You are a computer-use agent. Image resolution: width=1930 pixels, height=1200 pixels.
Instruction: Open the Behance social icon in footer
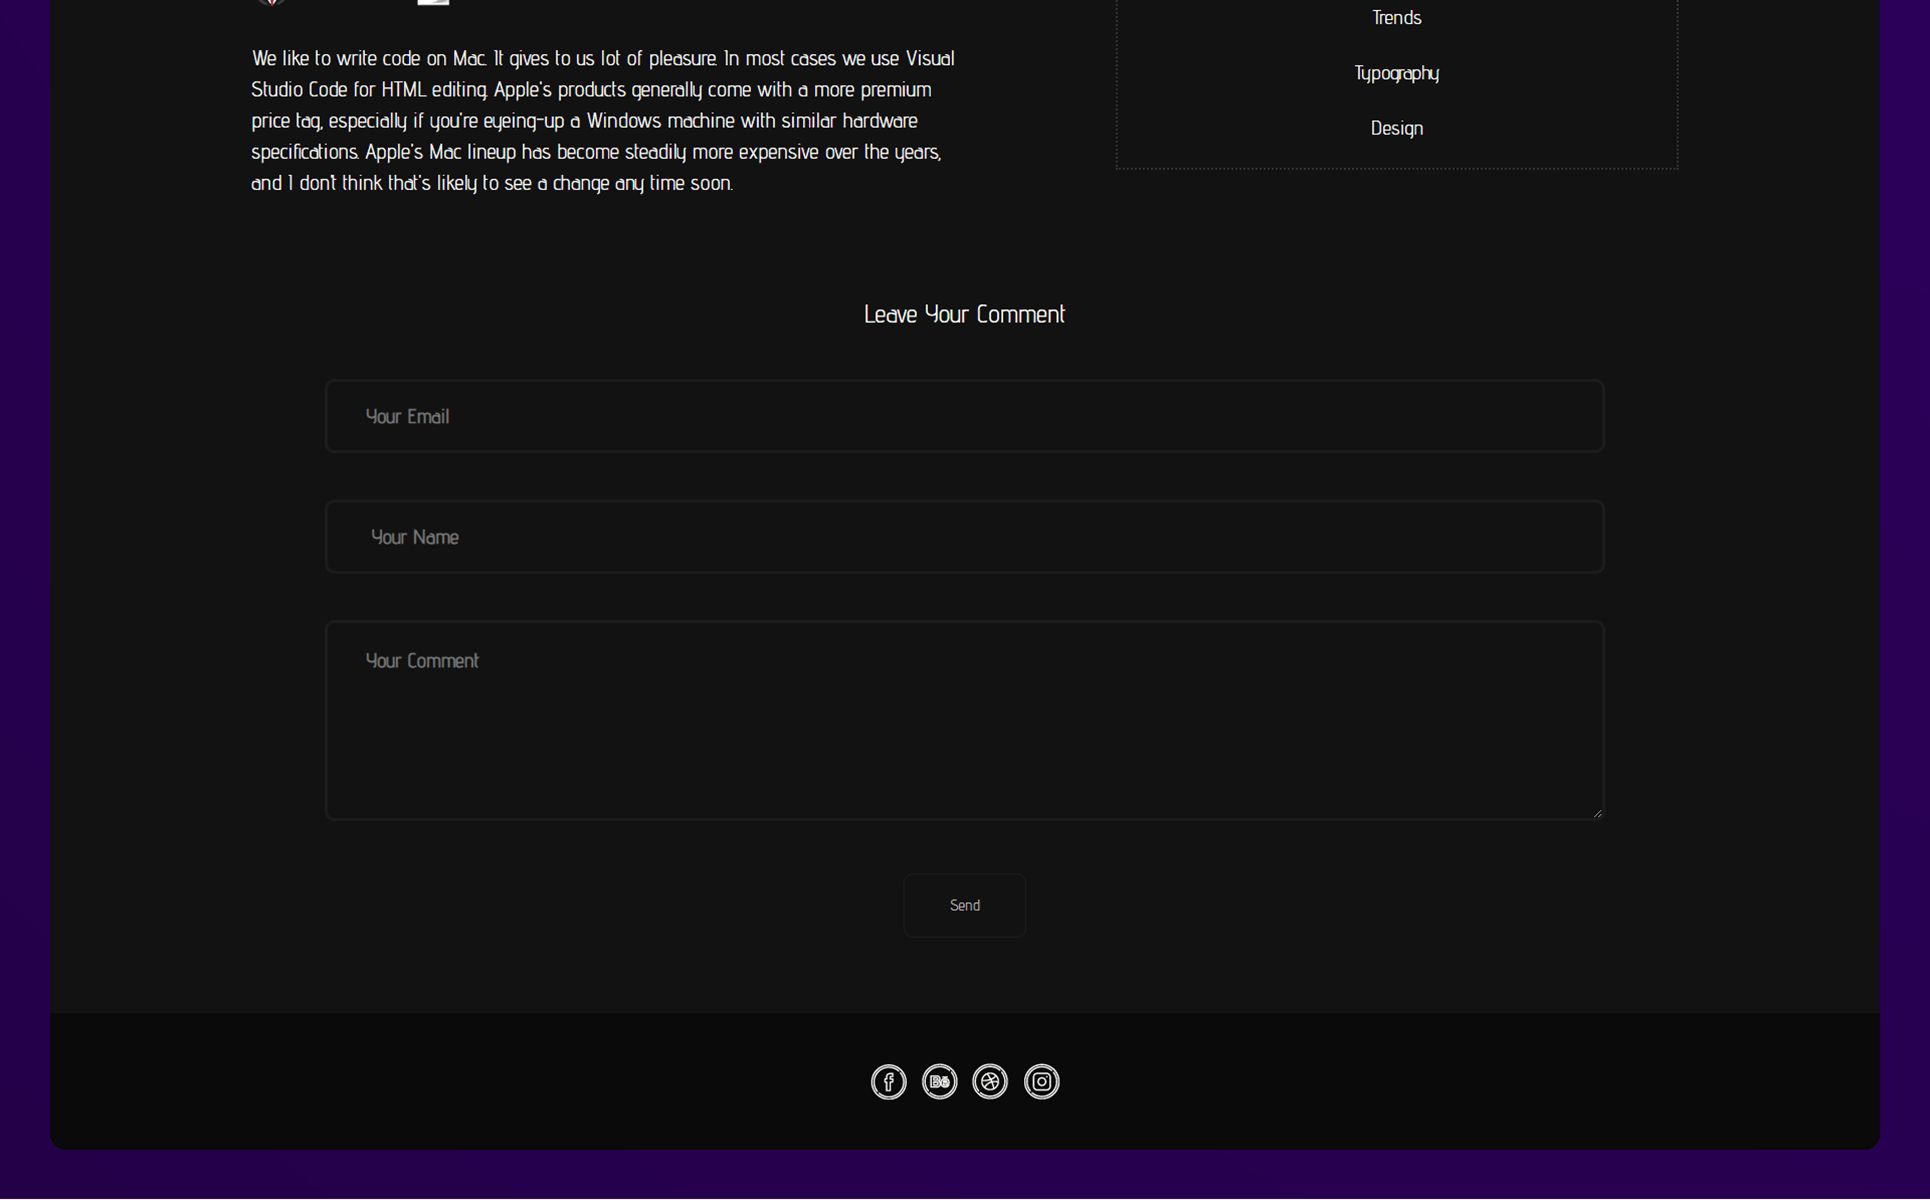[x=939, y=1082]
